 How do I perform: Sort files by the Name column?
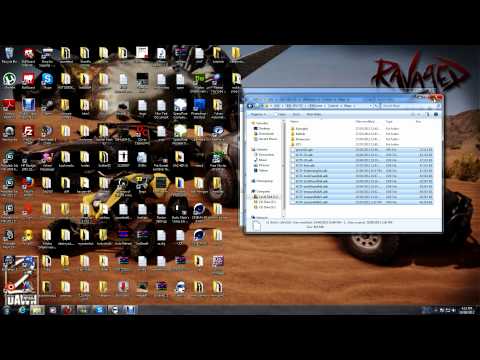294,122
